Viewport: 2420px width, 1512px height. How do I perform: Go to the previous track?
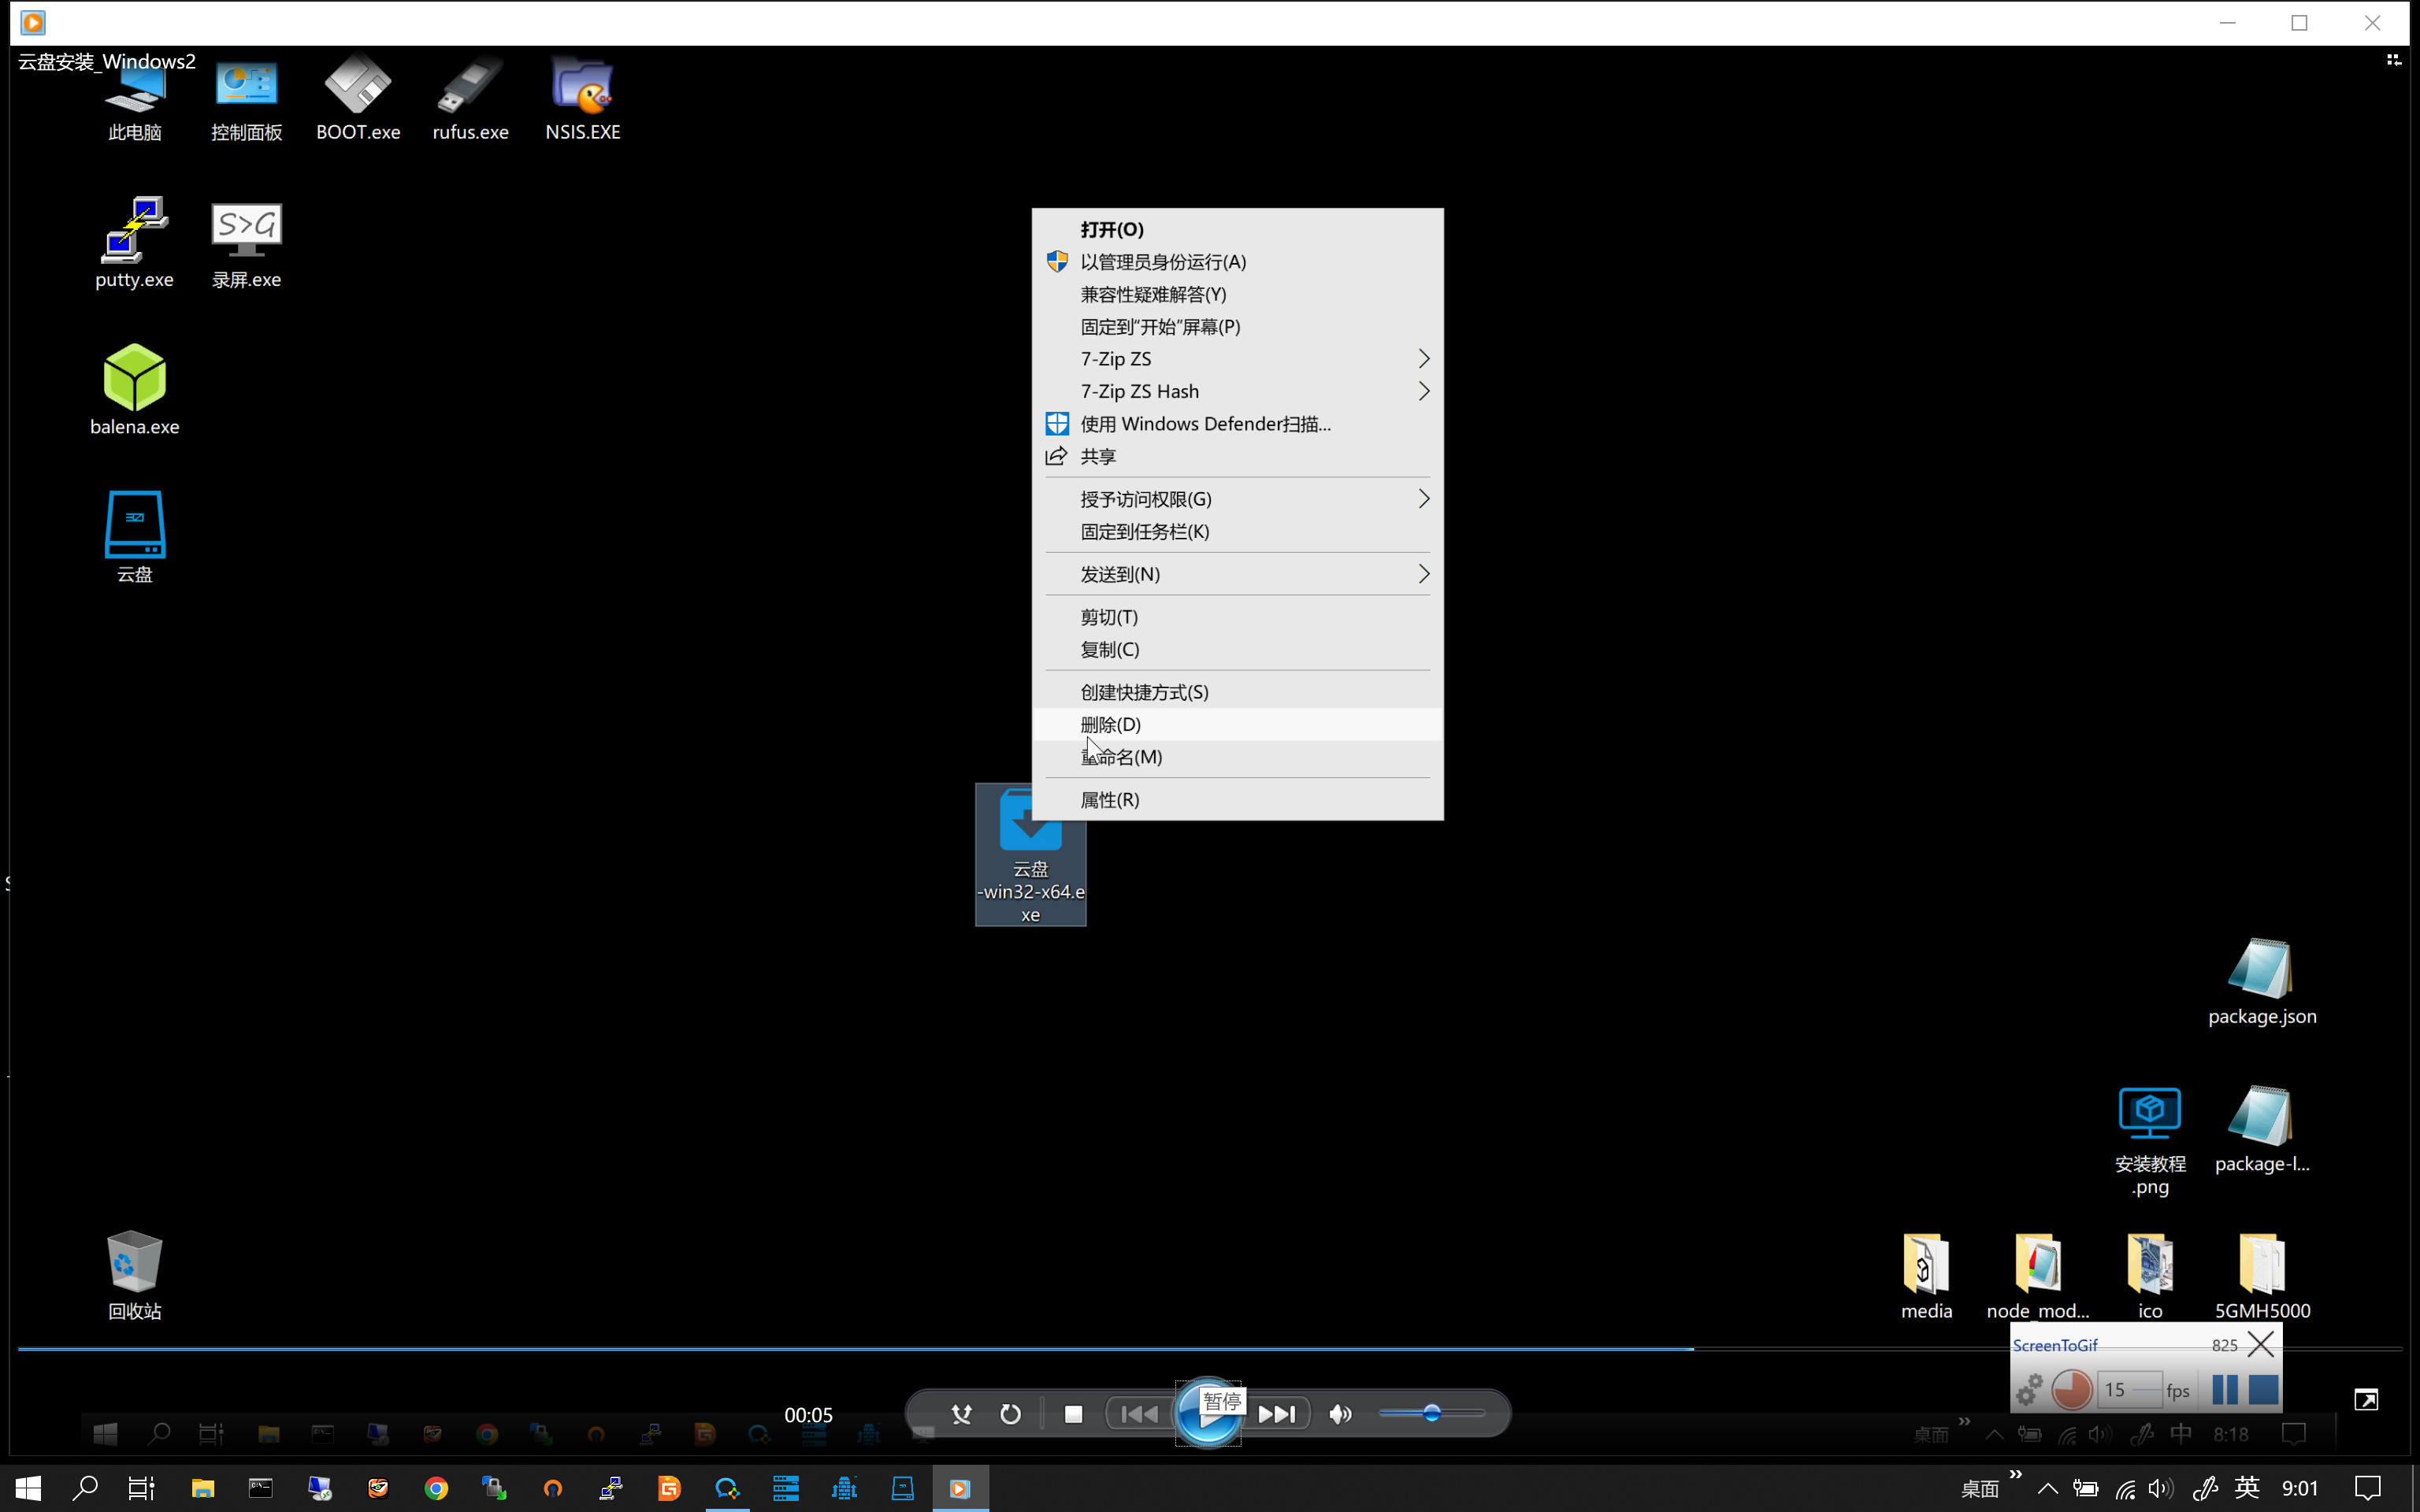tap(1140, 1414)
